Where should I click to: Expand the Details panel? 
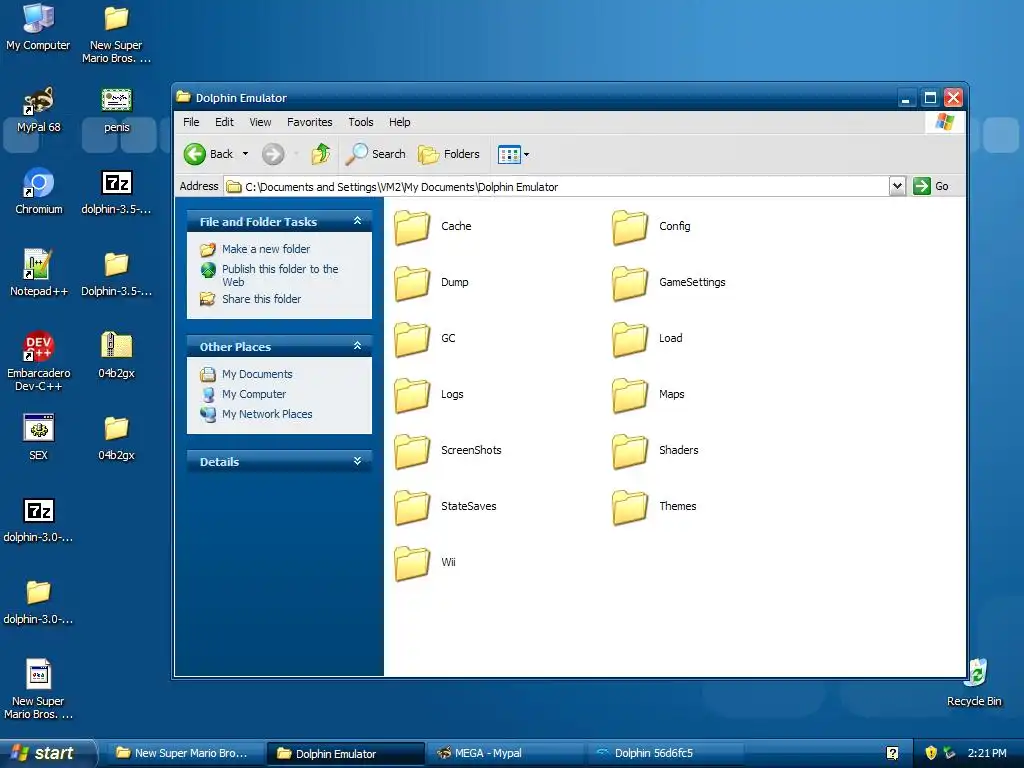point(357,461)
